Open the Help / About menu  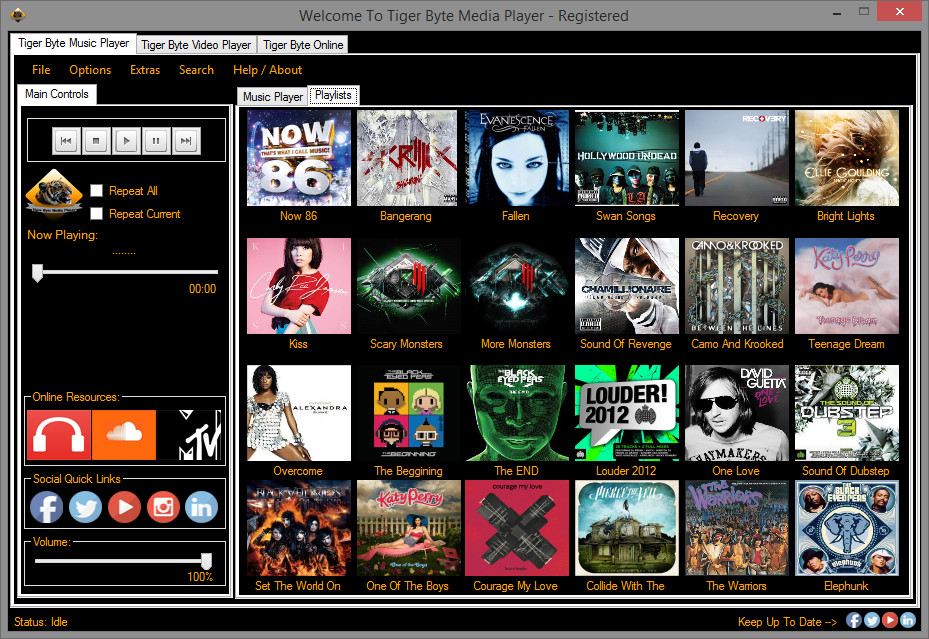click(267, 70)
